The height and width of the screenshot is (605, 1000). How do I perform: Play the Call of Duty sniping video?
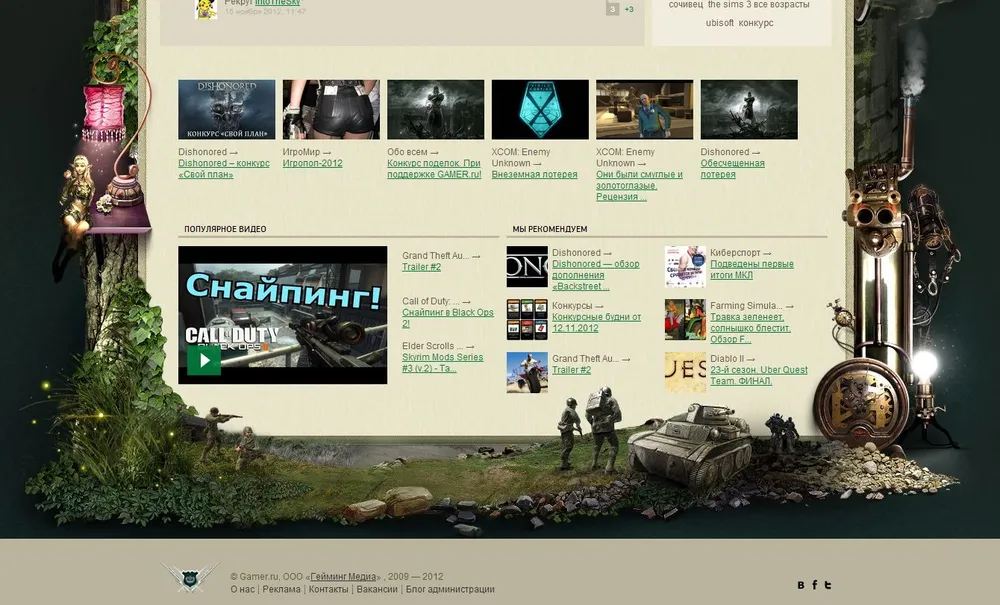coord(204,360)
